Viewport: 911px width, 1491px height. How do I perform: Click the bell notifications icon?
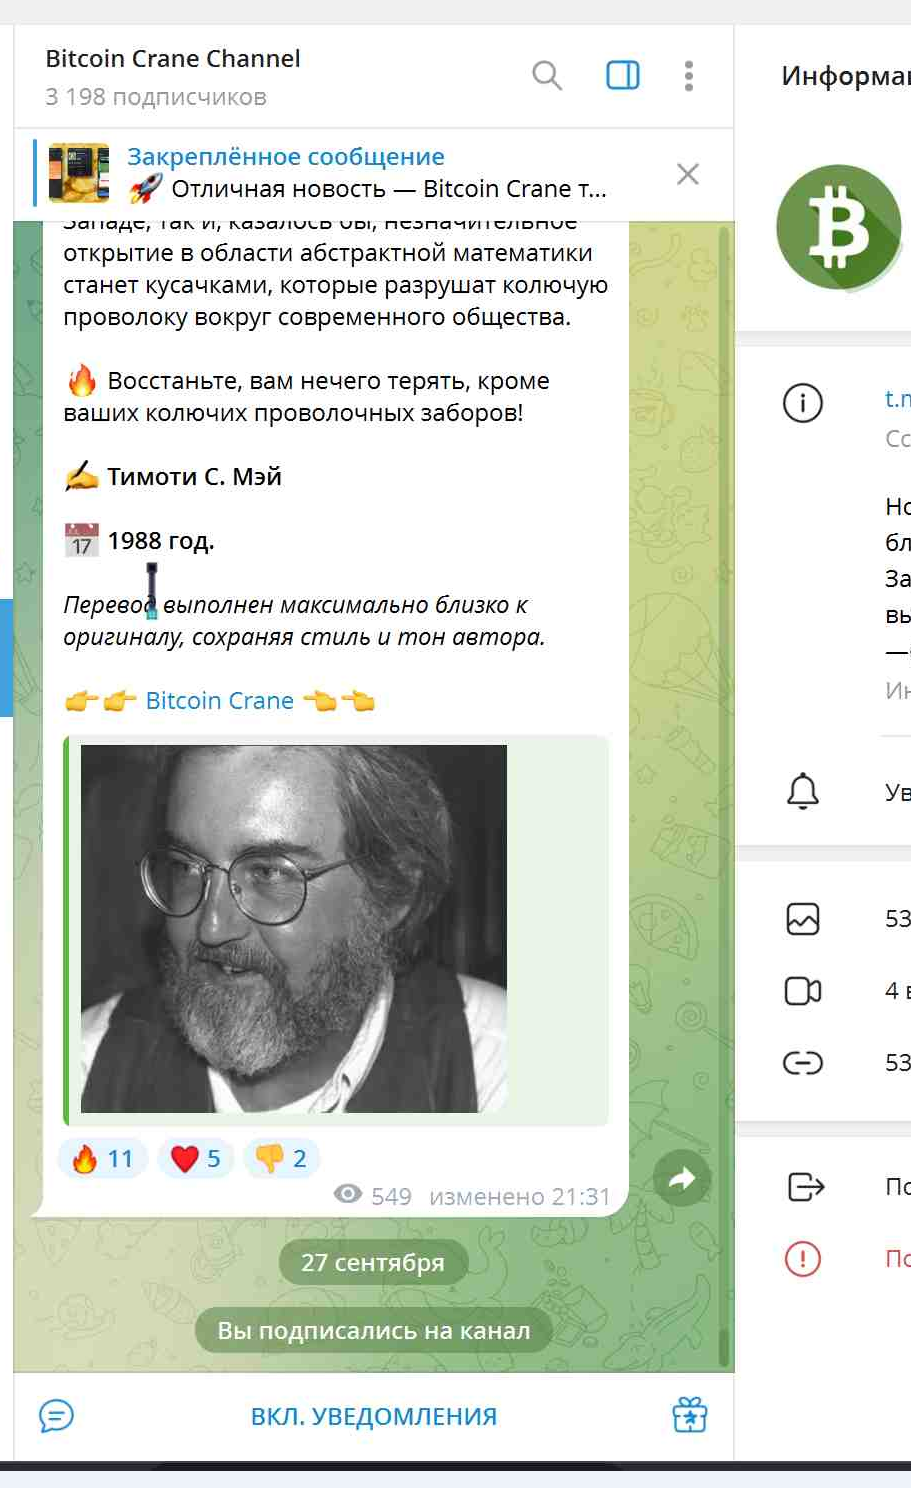tap(803, 791)
